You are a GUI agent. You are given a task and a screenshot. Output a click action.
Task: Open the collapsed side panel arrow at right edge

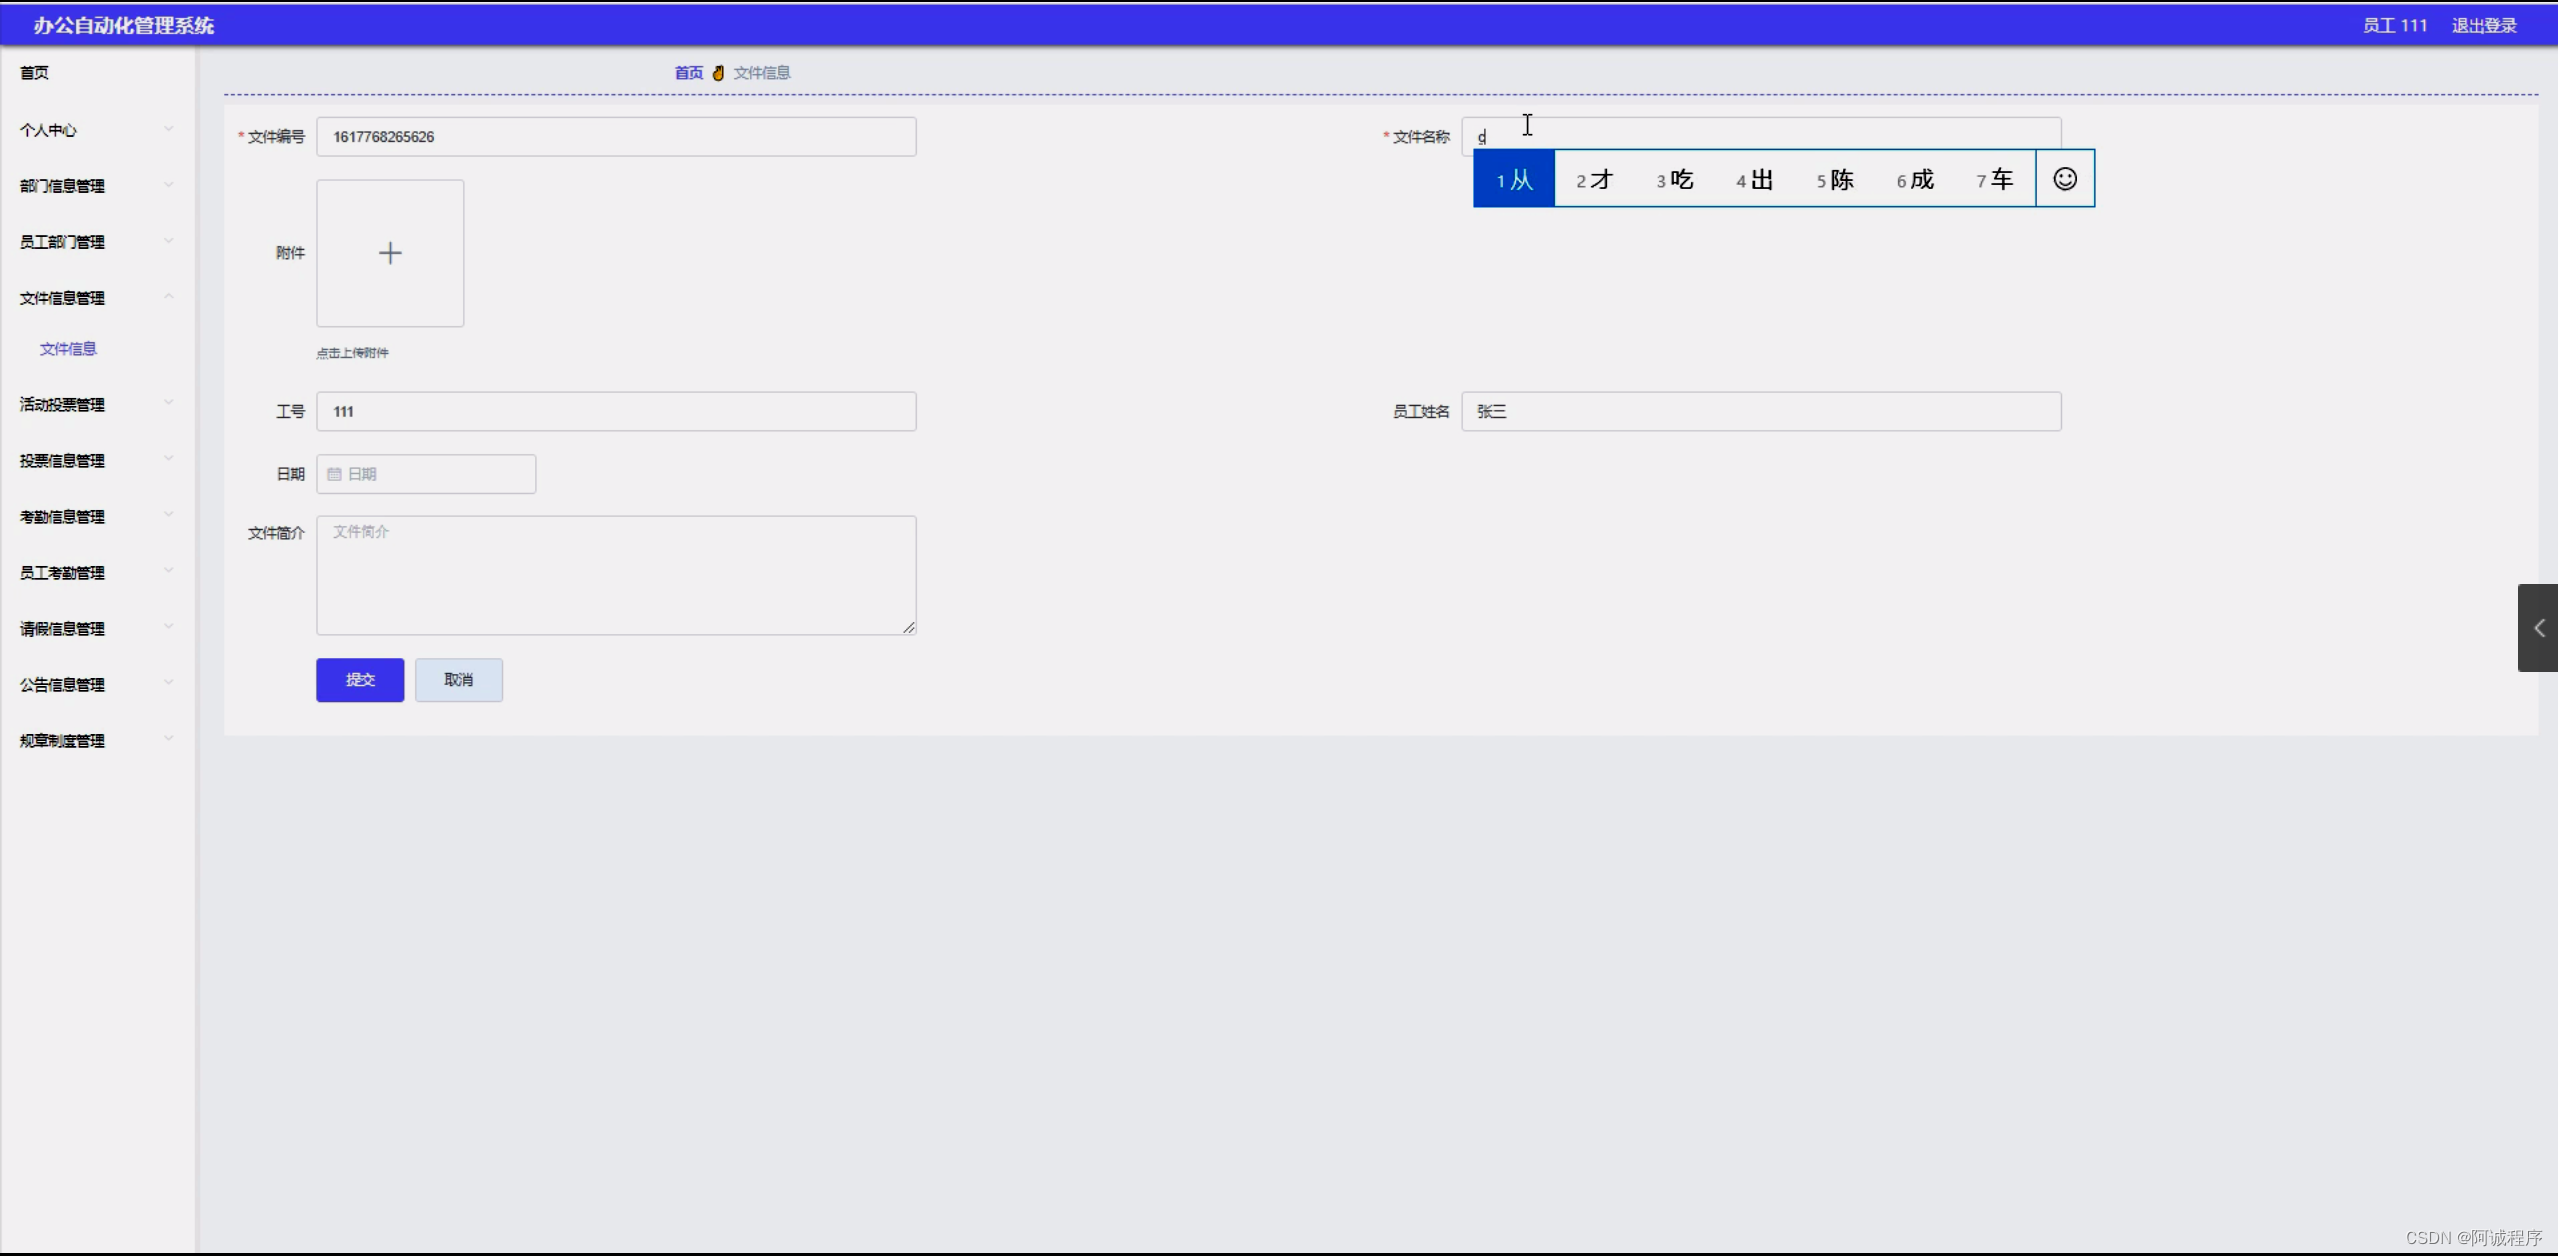tap(2538, 628)
